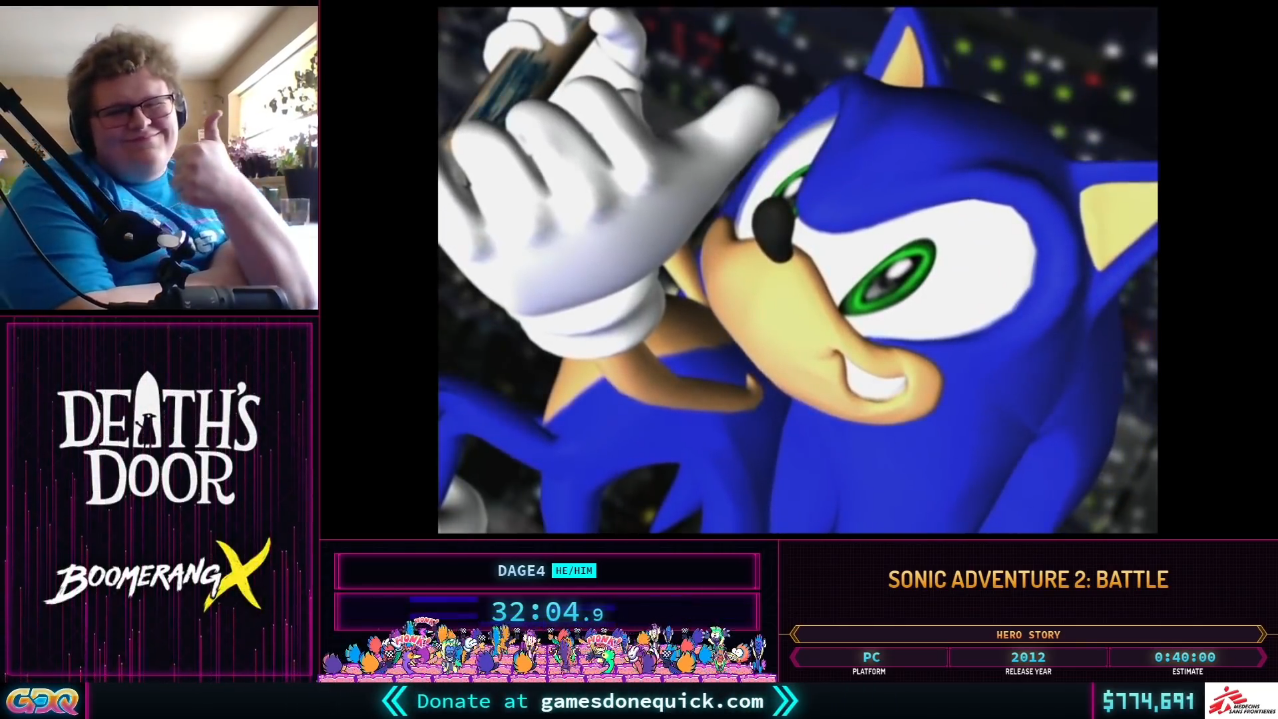The width and height of the screenshot is (1278, 719).
Task: Click the RELEASE YEAR caption label
Action: [x=1028, y=672]
